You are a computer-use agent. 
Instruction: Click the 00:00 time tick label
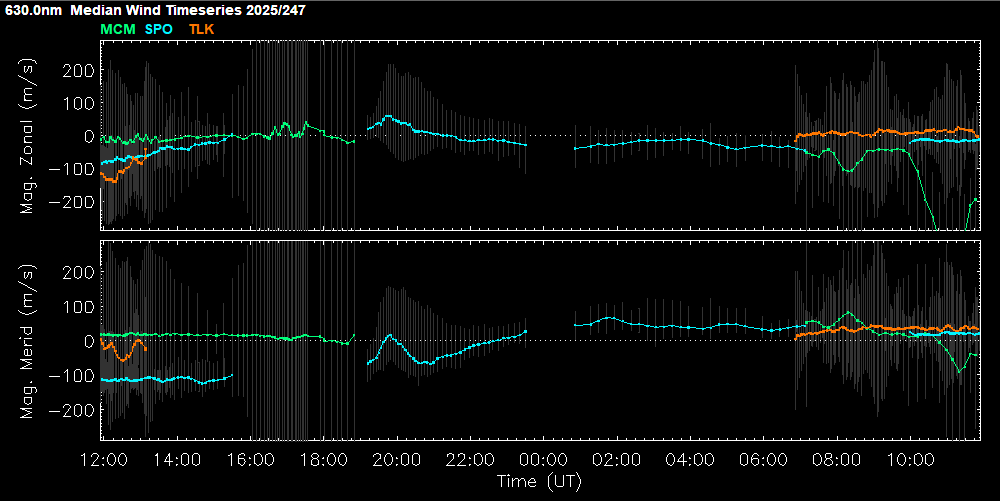point(543,460)
